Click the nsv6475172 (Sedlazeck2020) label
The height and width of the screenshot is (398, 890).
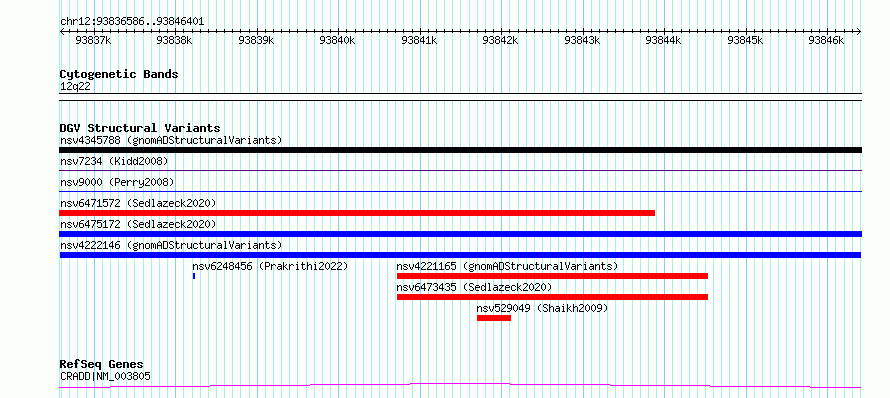138,224
